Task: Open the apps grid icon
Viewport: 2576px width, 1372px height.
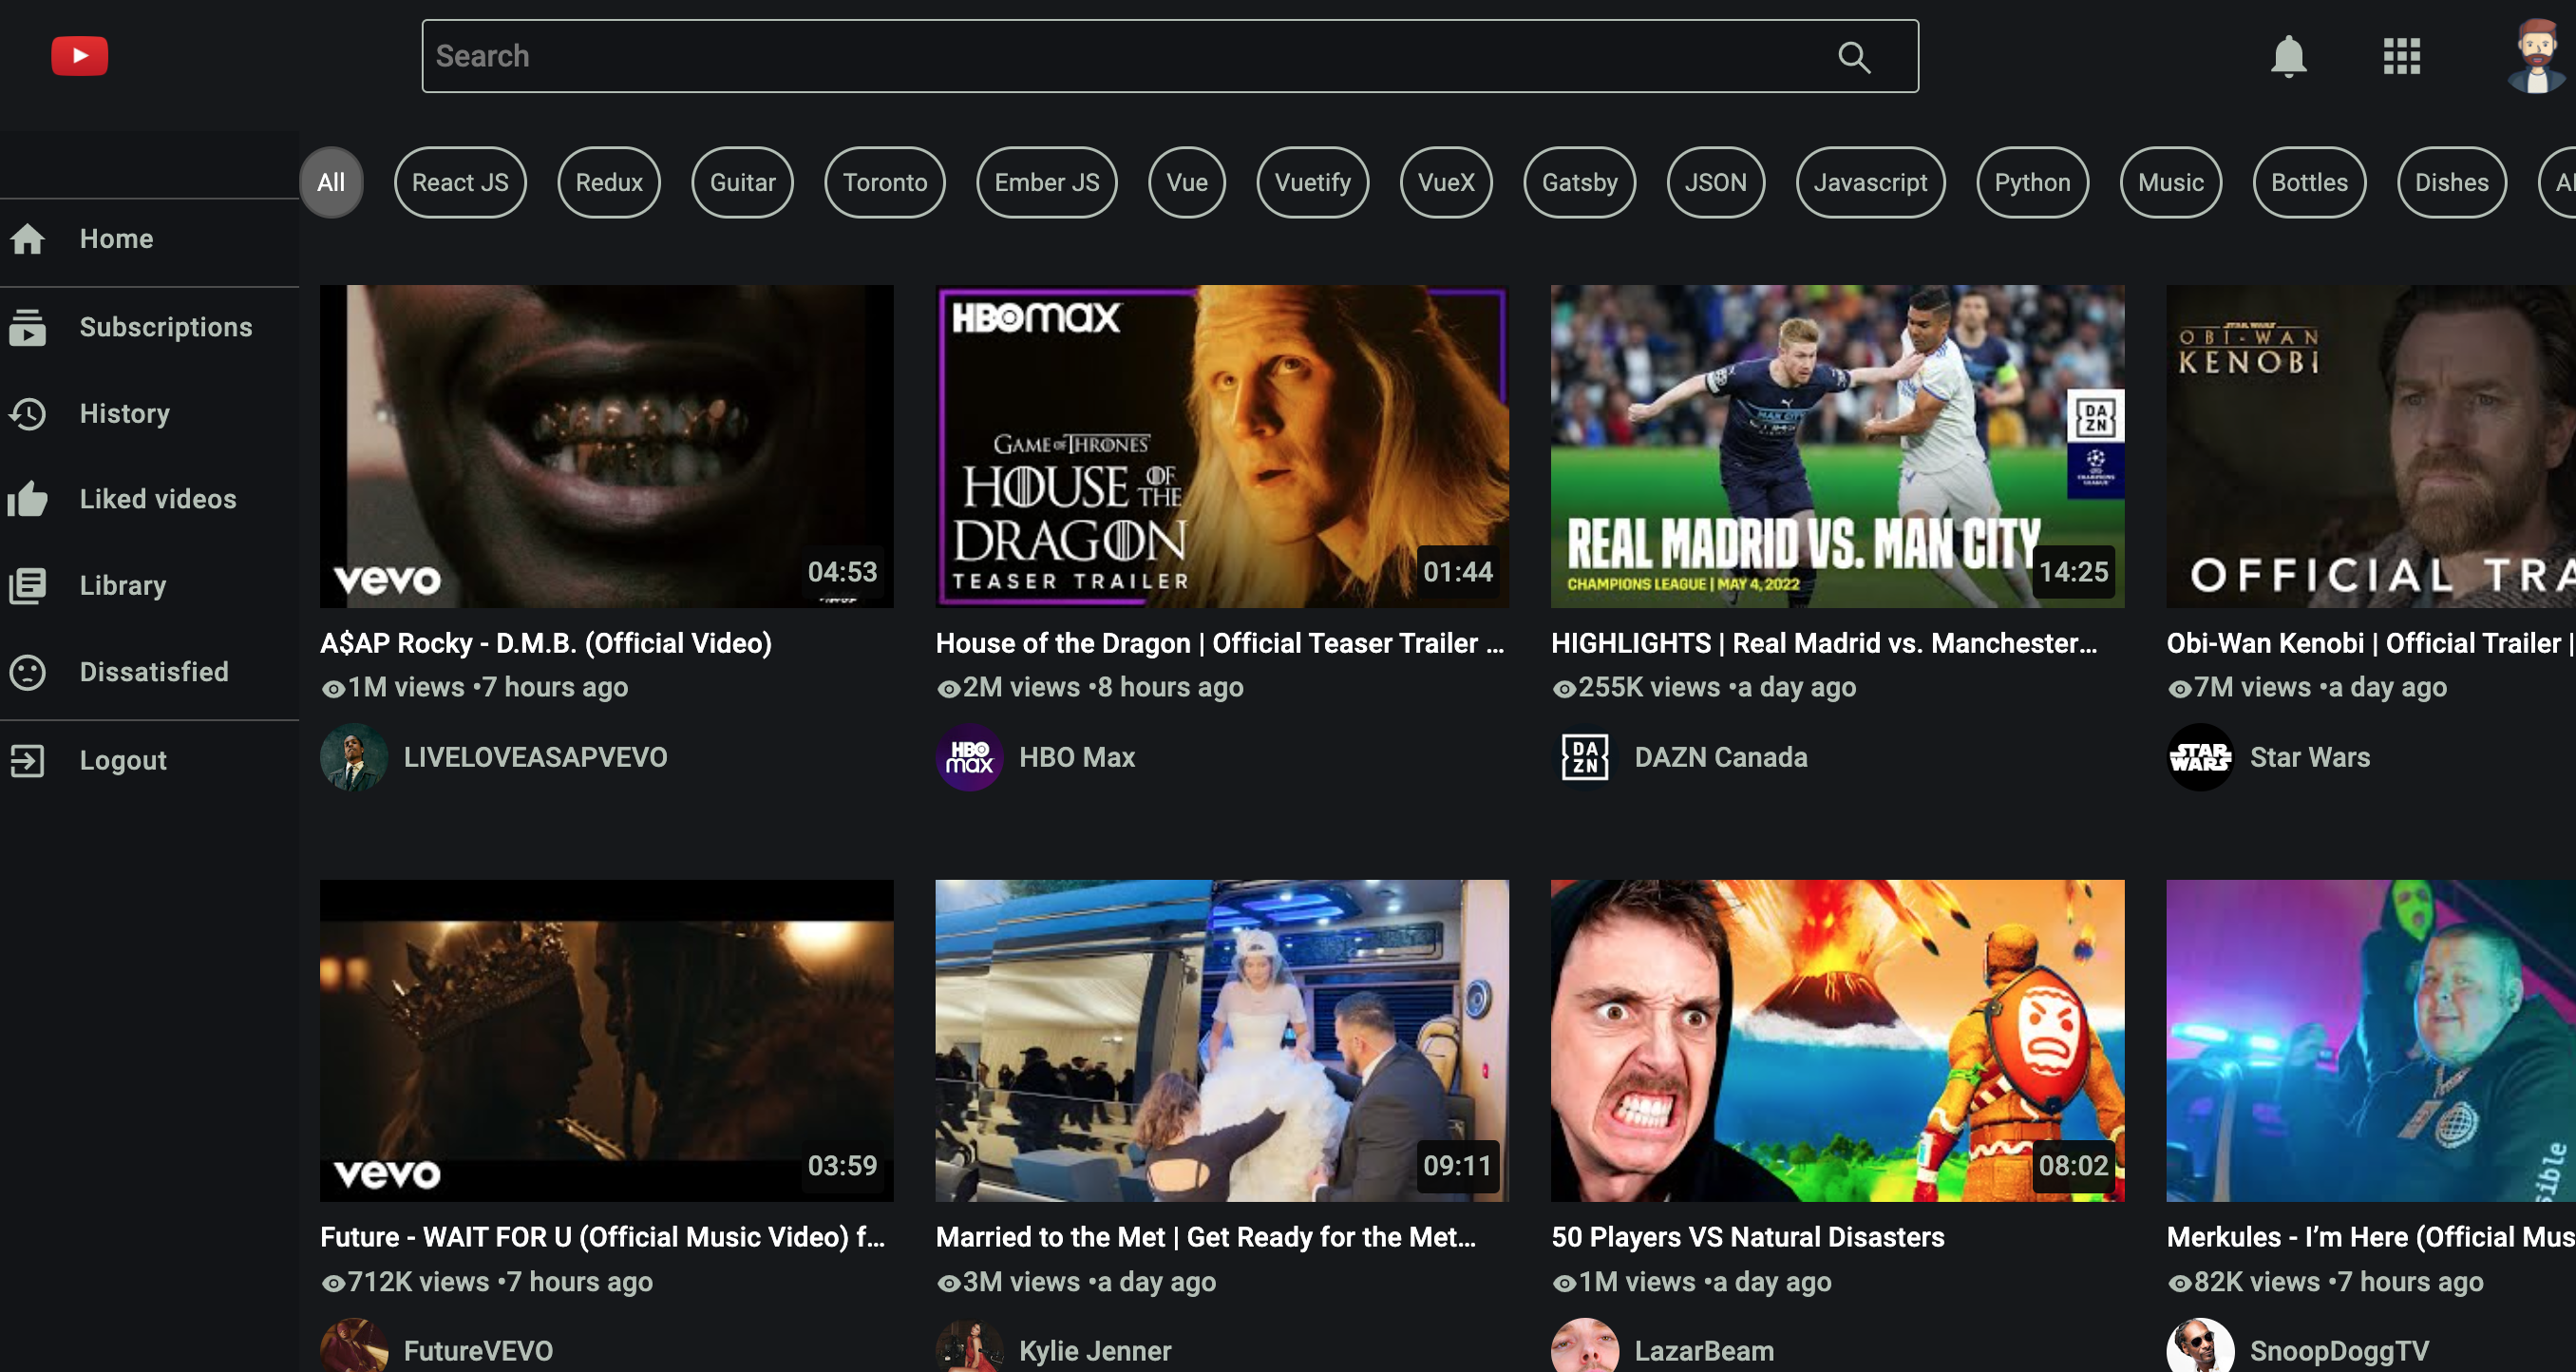Action: coord(2401,57)
